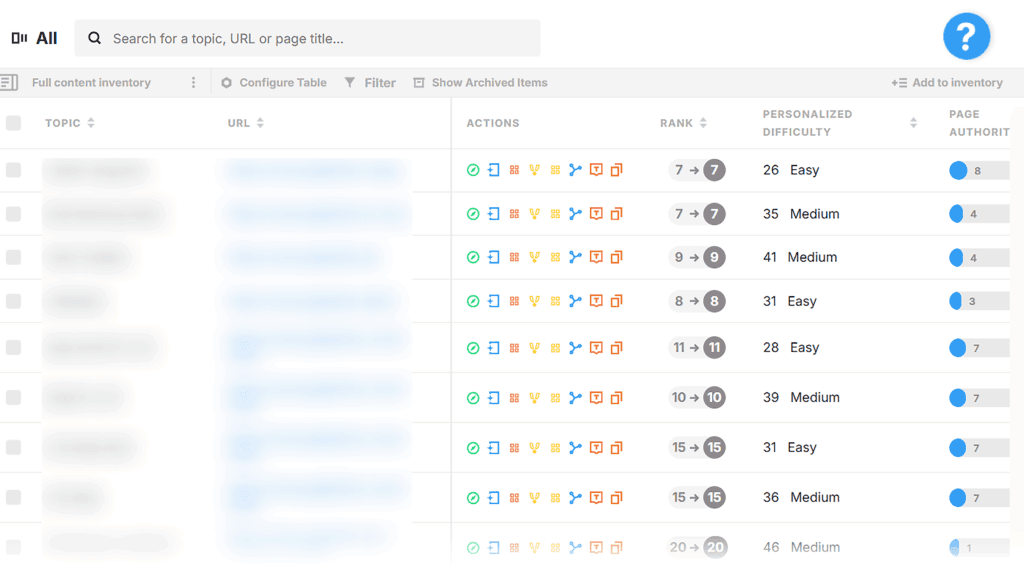Check the box for the 39 Medium row
This screenshot has width=1024, height=566.
[x=13, y=398]
